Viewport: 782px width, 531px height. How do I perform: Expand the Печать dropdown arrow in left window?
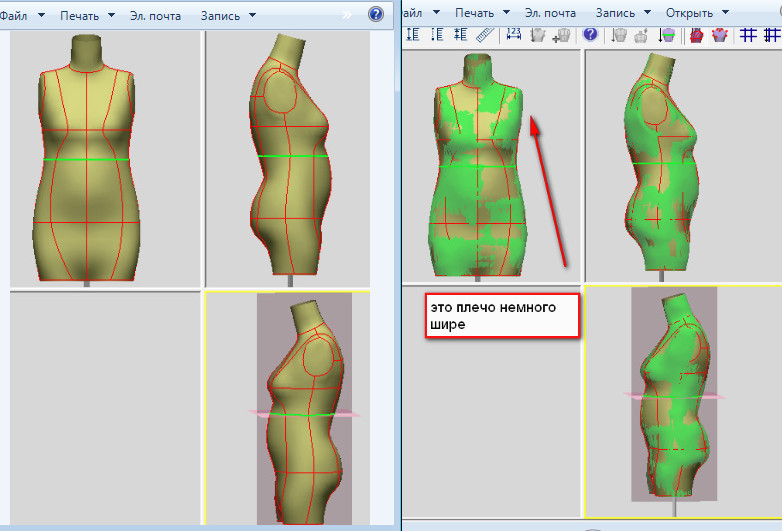tap(111, 15)
